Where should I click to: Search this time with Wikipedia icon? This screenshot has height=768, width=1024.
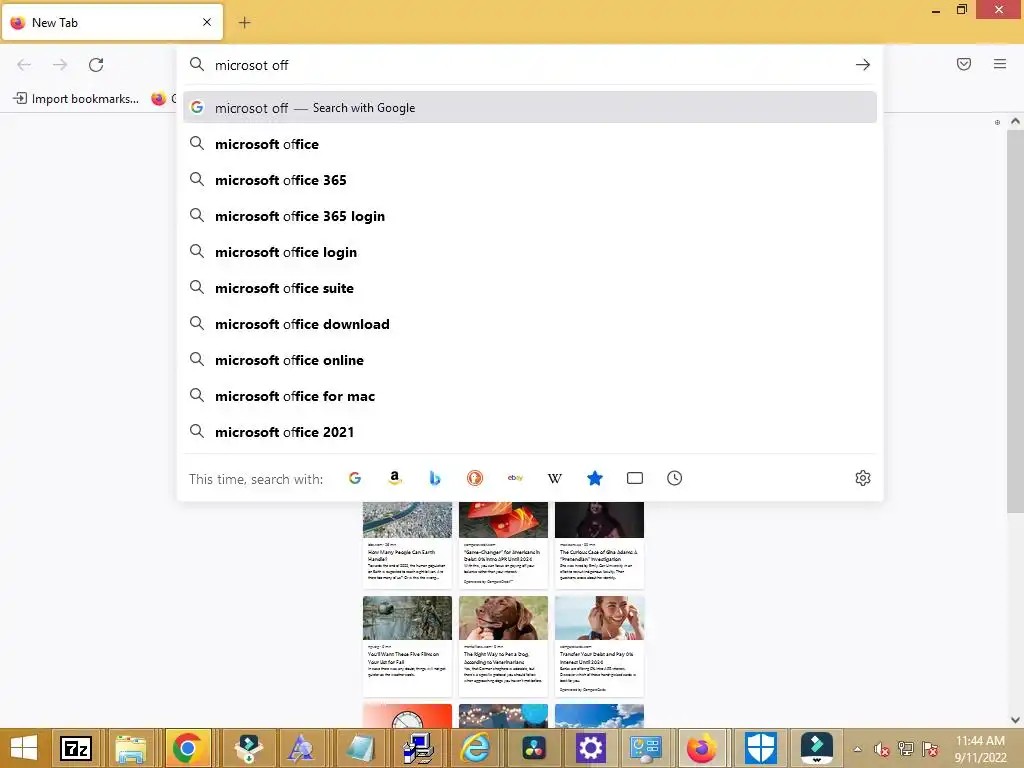[x=554, y=478]
